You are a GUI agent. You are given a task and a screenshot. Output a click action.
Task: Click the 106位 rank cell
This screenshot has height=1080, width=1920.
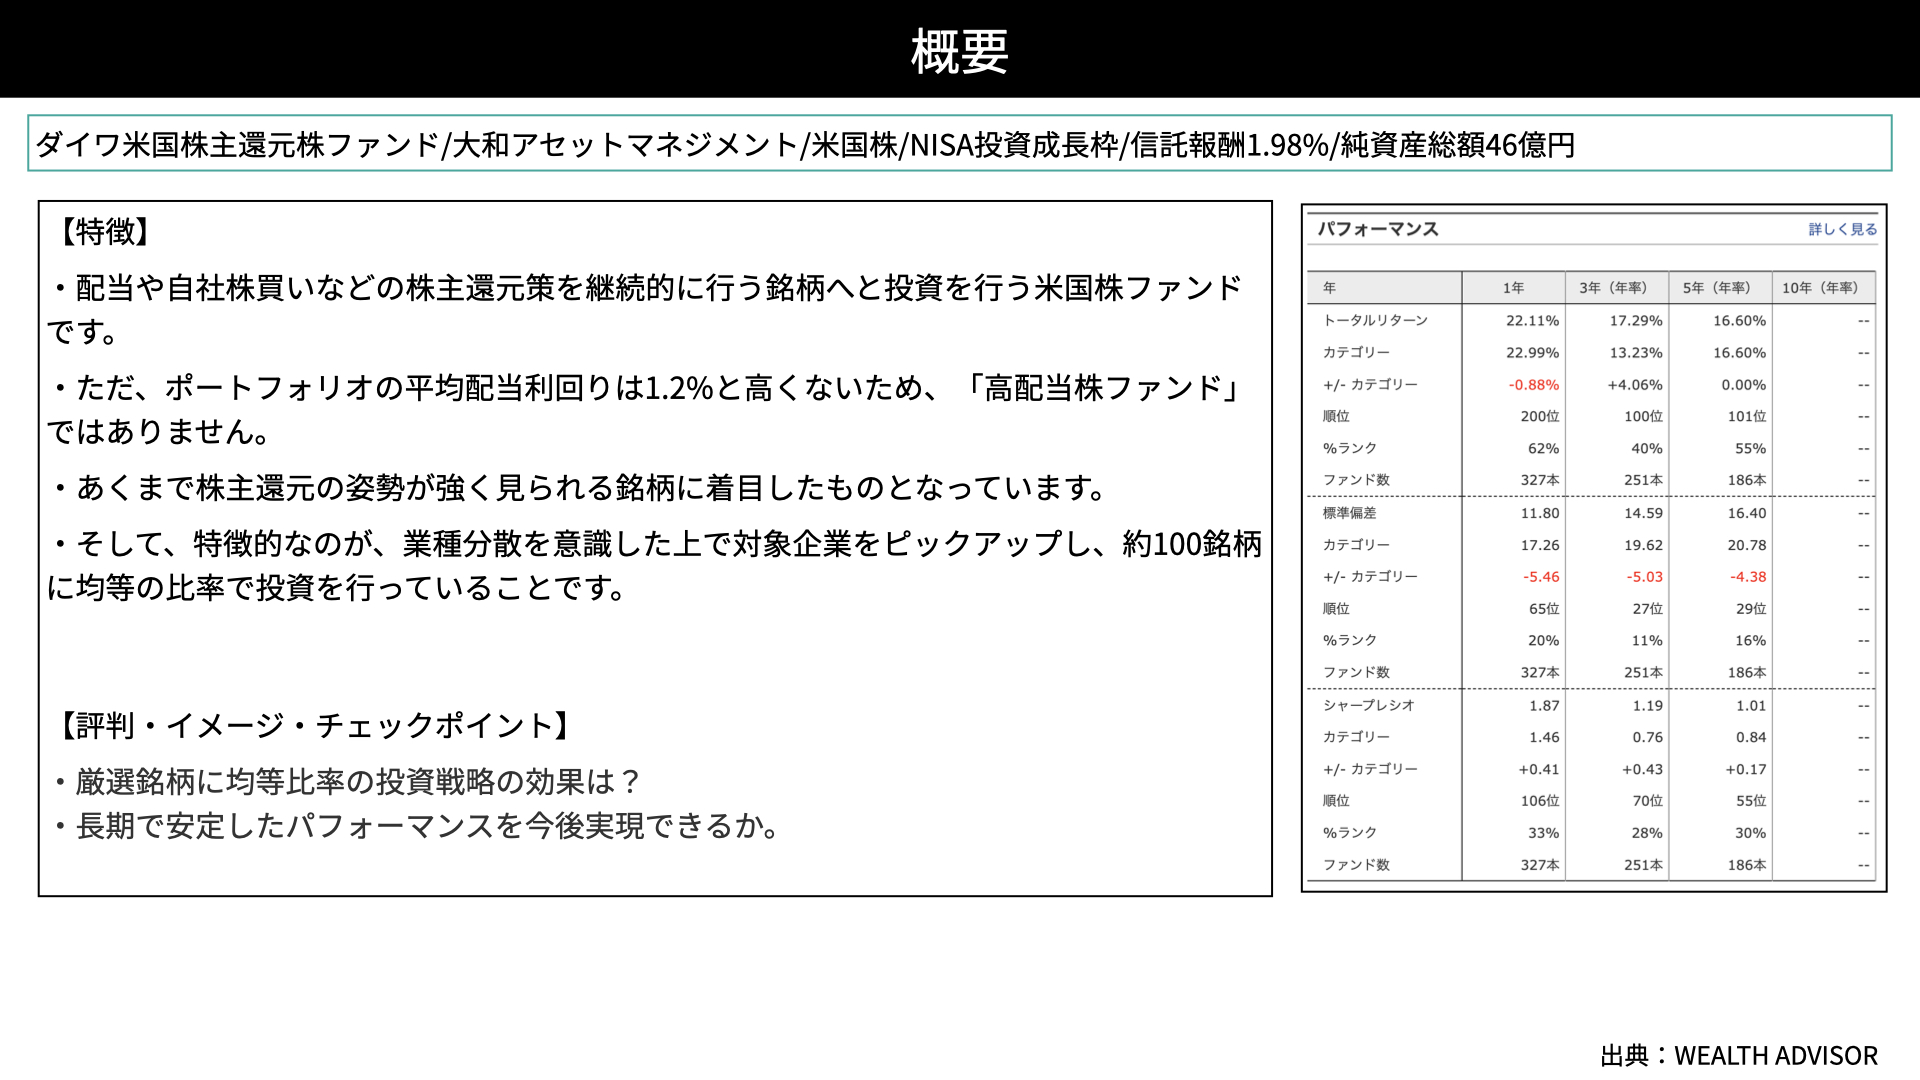(1540, 801)
